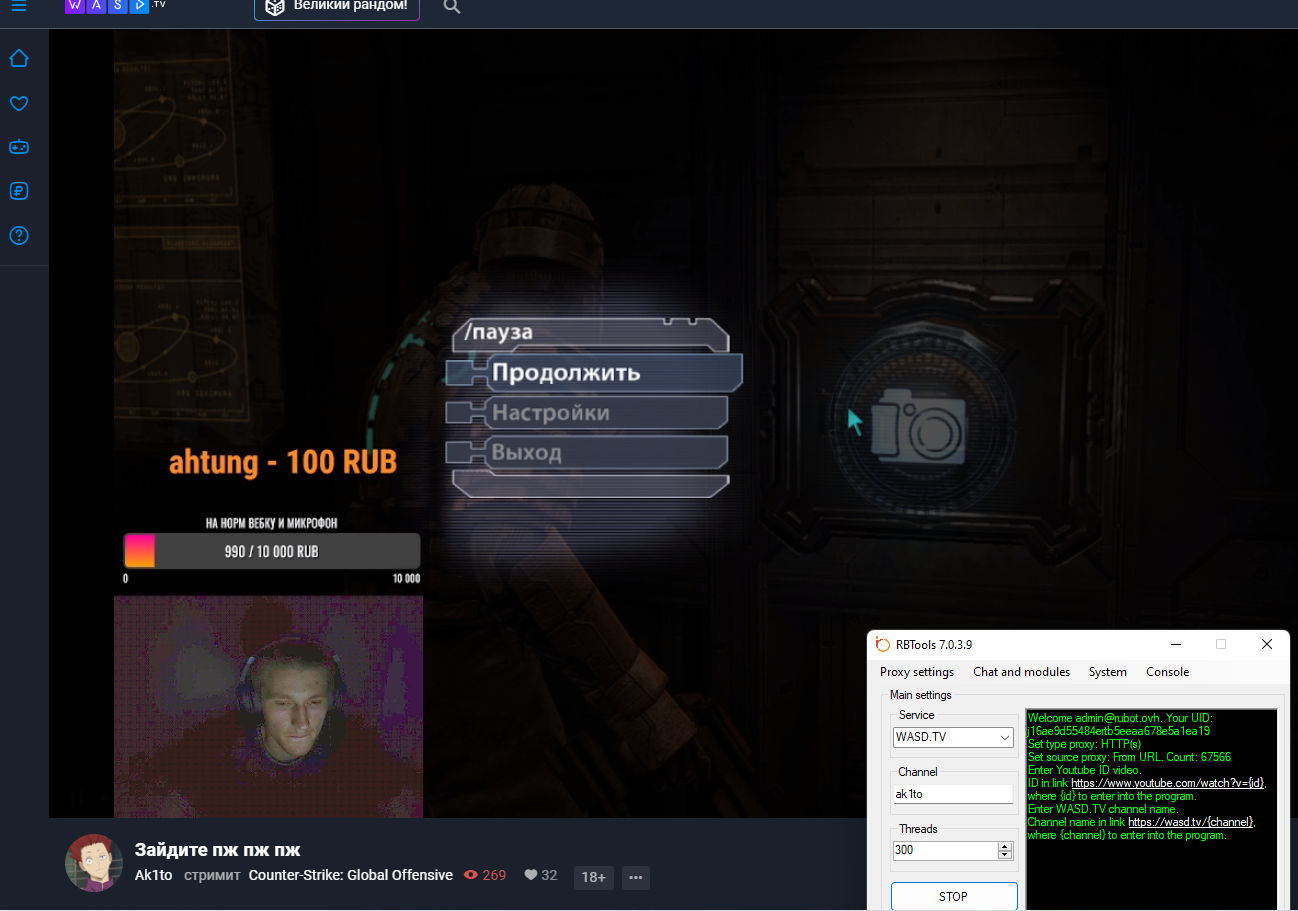The image size is (1298, 911).
Task: Open the Counter-Strike: Global Offensive category link
Action: [x=350, y=875]
